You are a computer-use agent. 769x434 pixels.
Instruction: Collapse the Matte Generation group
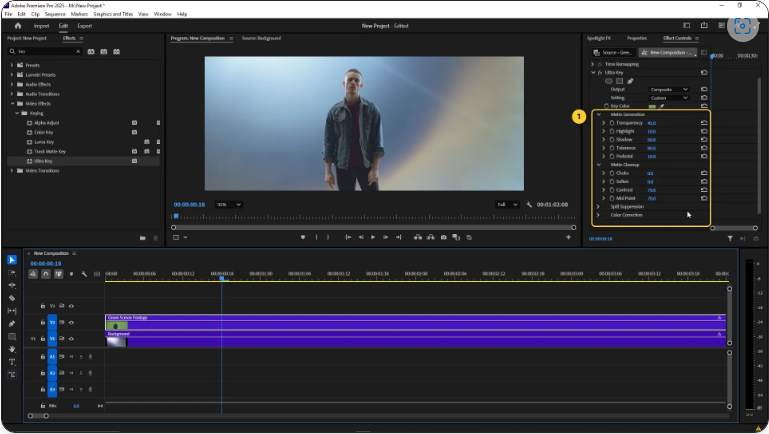599,114
